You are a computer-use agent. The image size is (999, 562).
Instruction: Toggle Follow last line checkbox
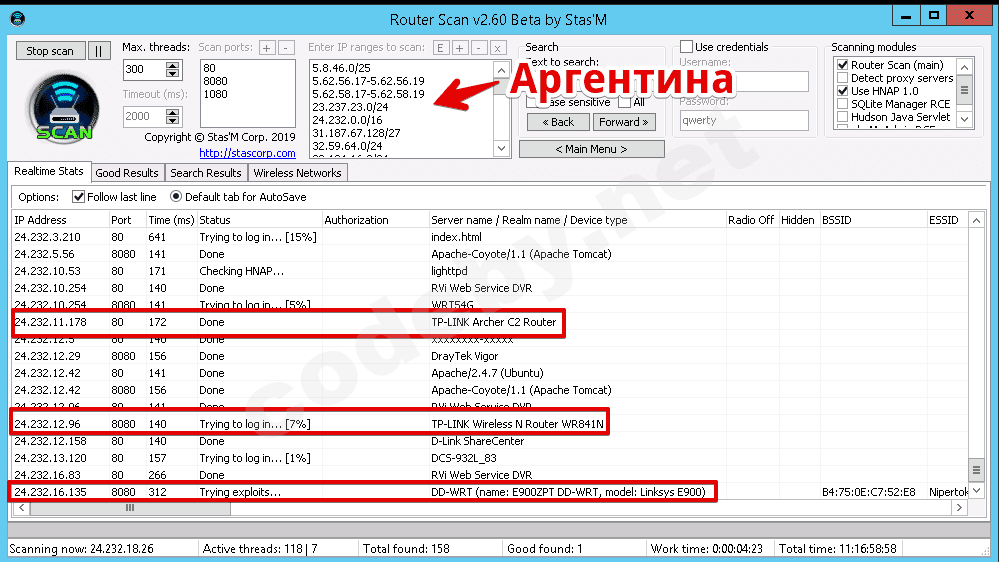tap(78, 197)
